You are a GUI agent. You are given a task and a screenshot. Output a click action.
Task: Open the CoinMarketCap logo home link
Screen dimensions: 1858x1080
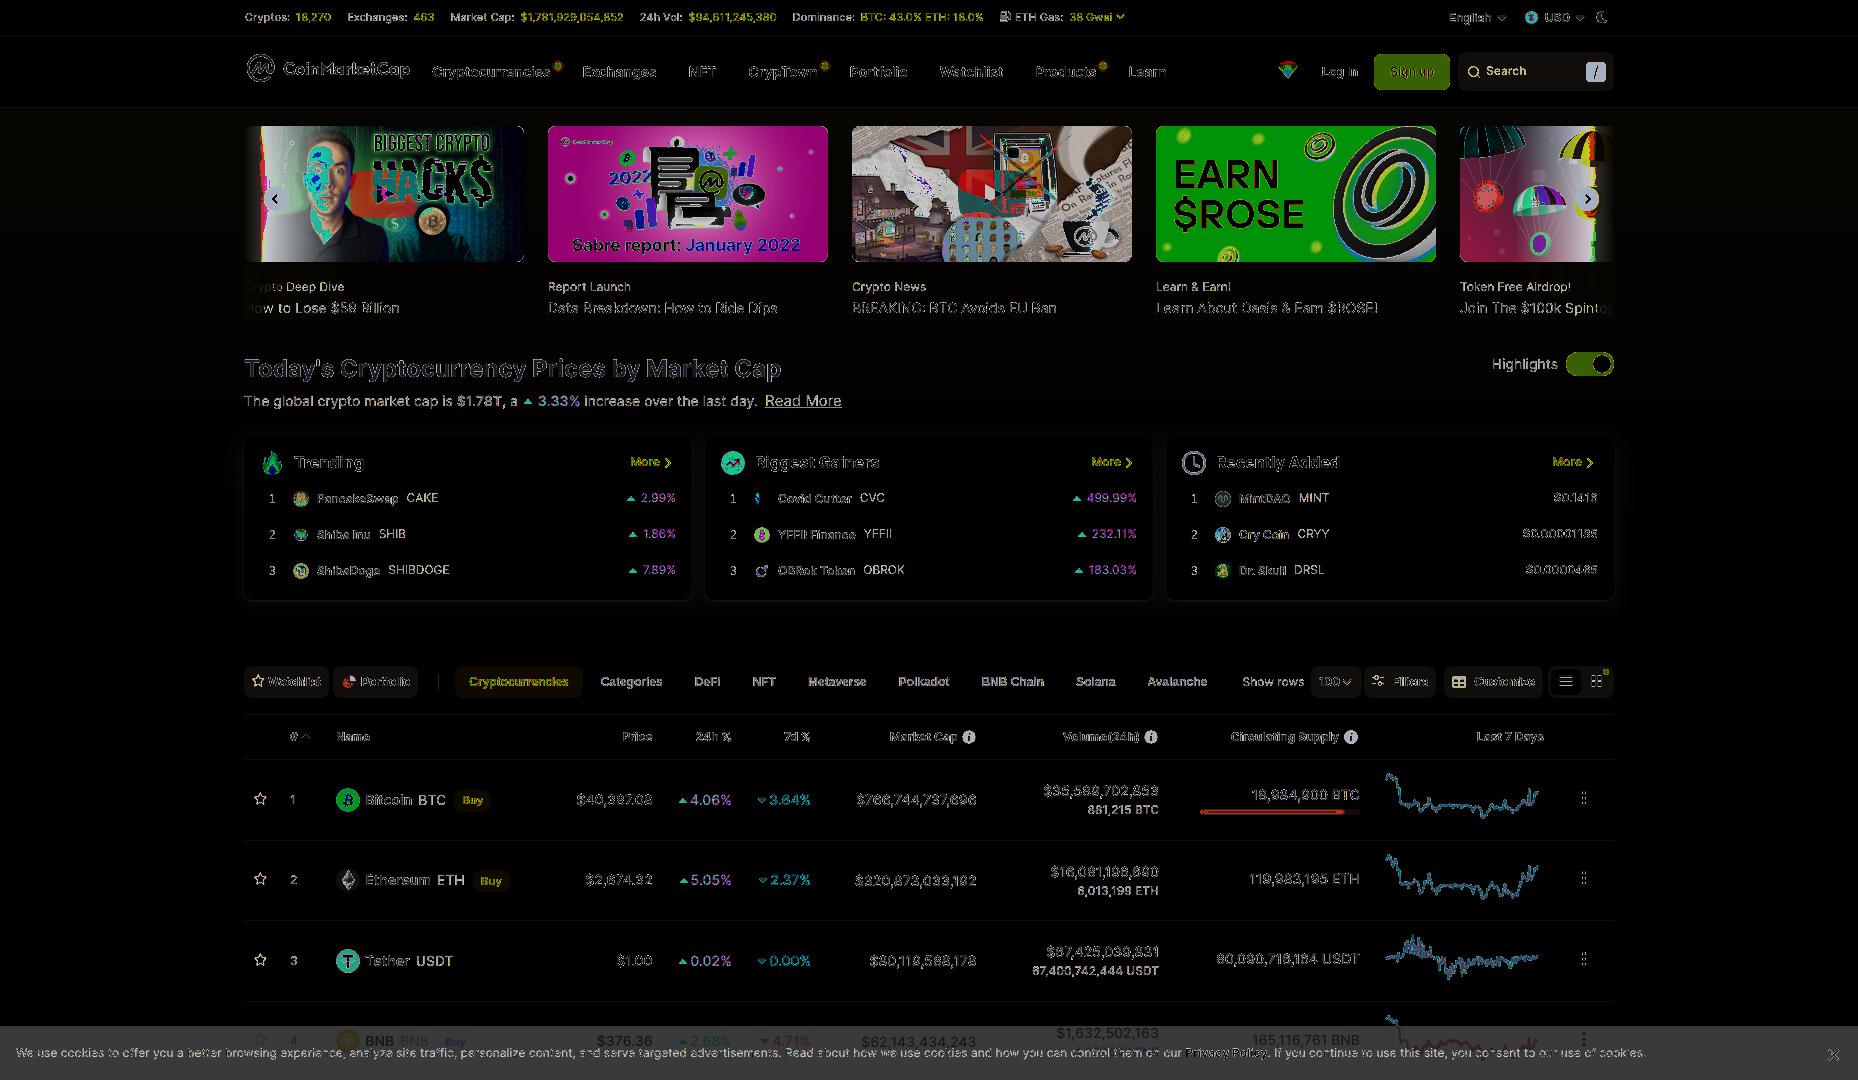328,69
